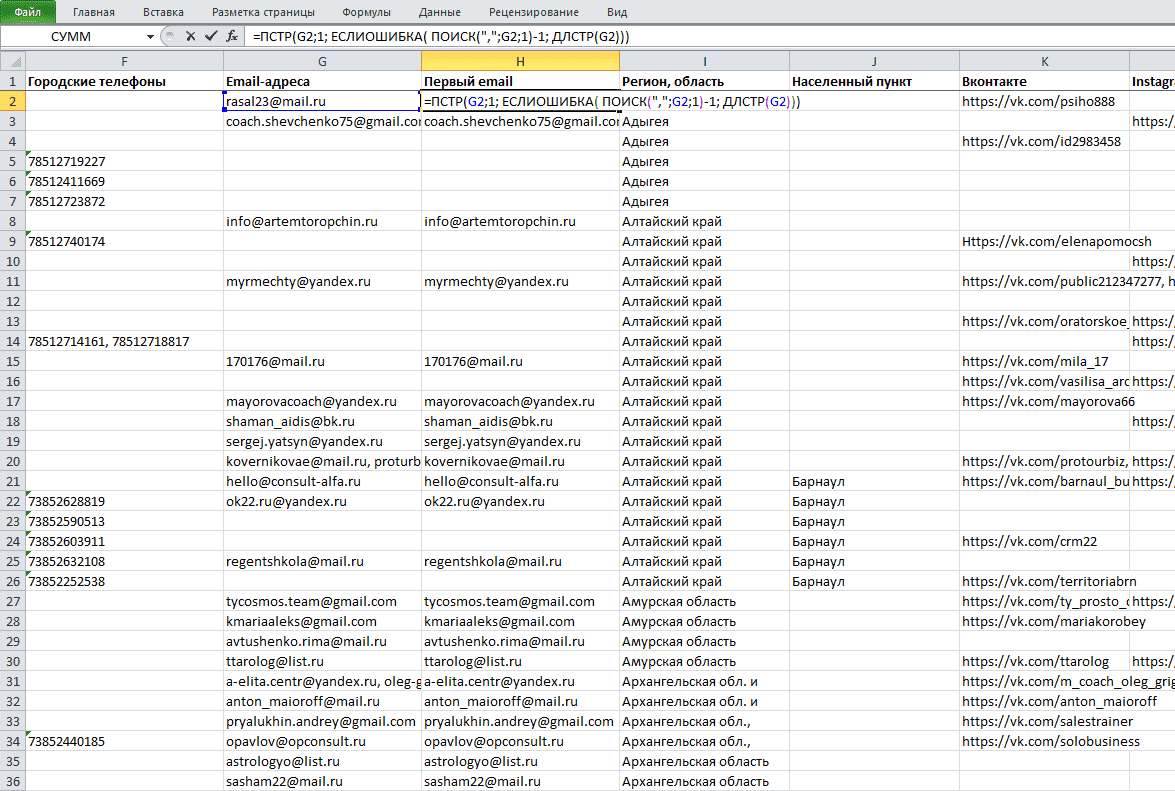Click anton_maioroff@mail.ru in column H
This screenshot has width=1175, height=791.
520,701
